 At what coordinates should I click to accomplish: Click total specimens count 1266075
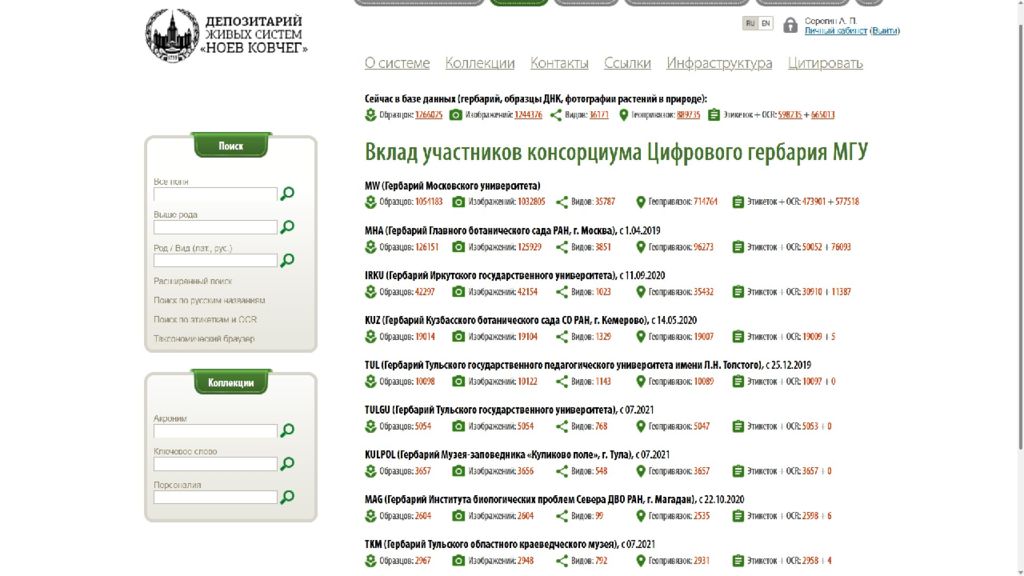(428, 115)
